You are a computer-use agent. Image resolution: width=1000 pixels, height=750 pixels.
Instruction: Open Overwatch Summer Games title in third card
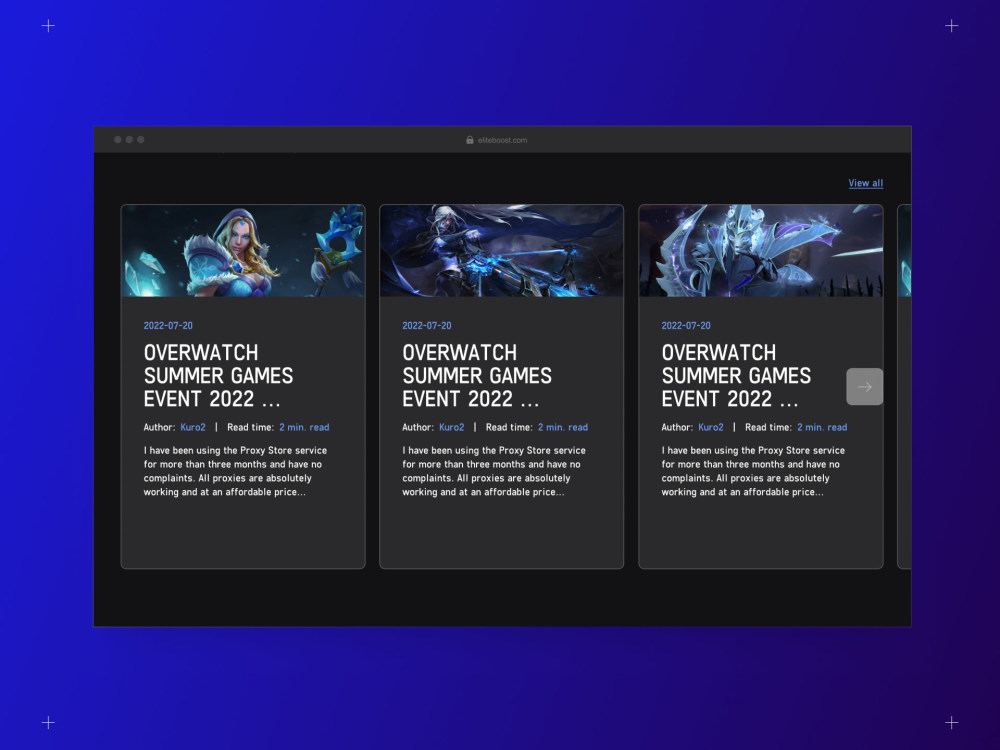coord(736,376)
